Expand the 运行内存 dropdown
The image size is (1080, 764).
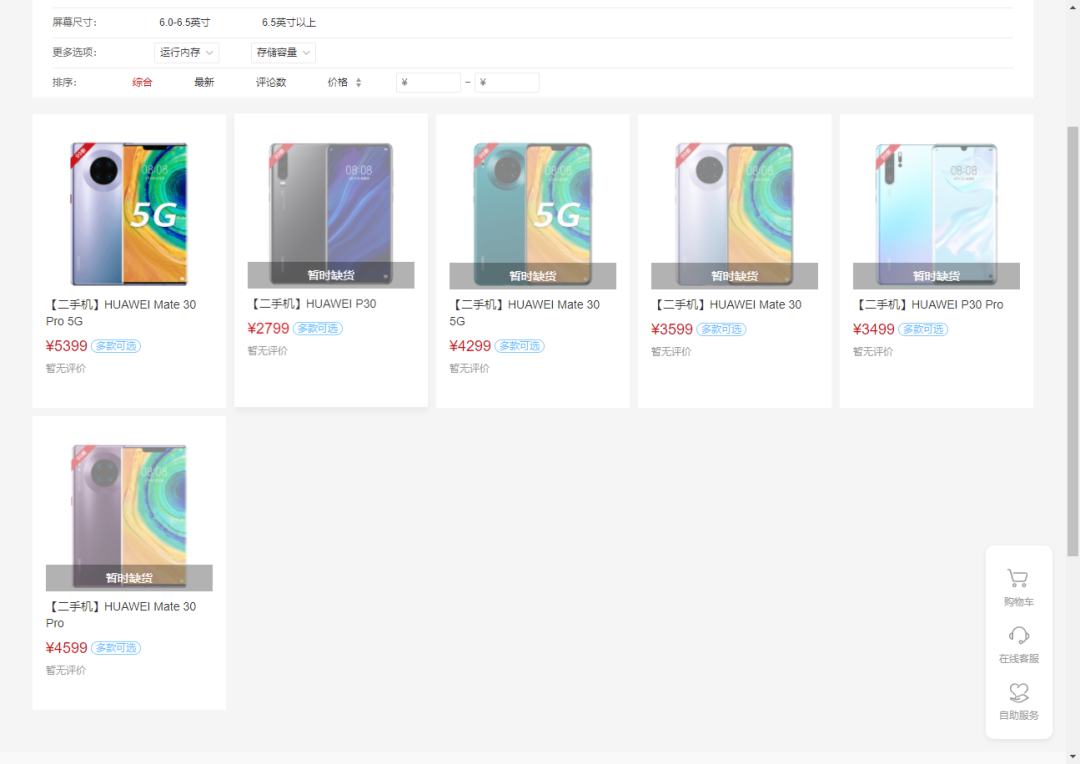[187, 52]
